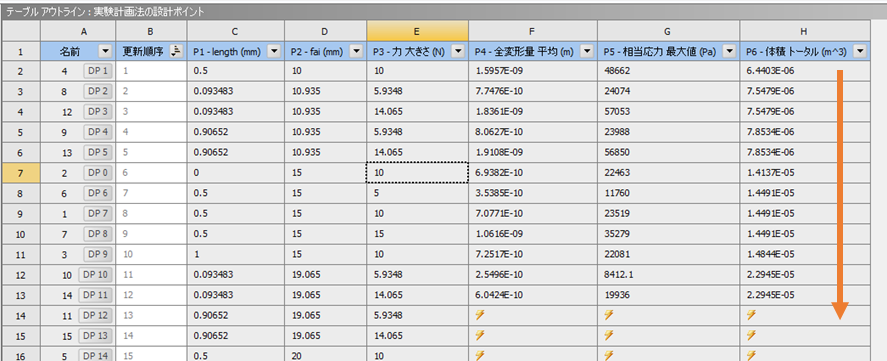887x361 pixels.
Task: Click the lightning icon for DP 14 in column H
Action: [x=751, y=355]
